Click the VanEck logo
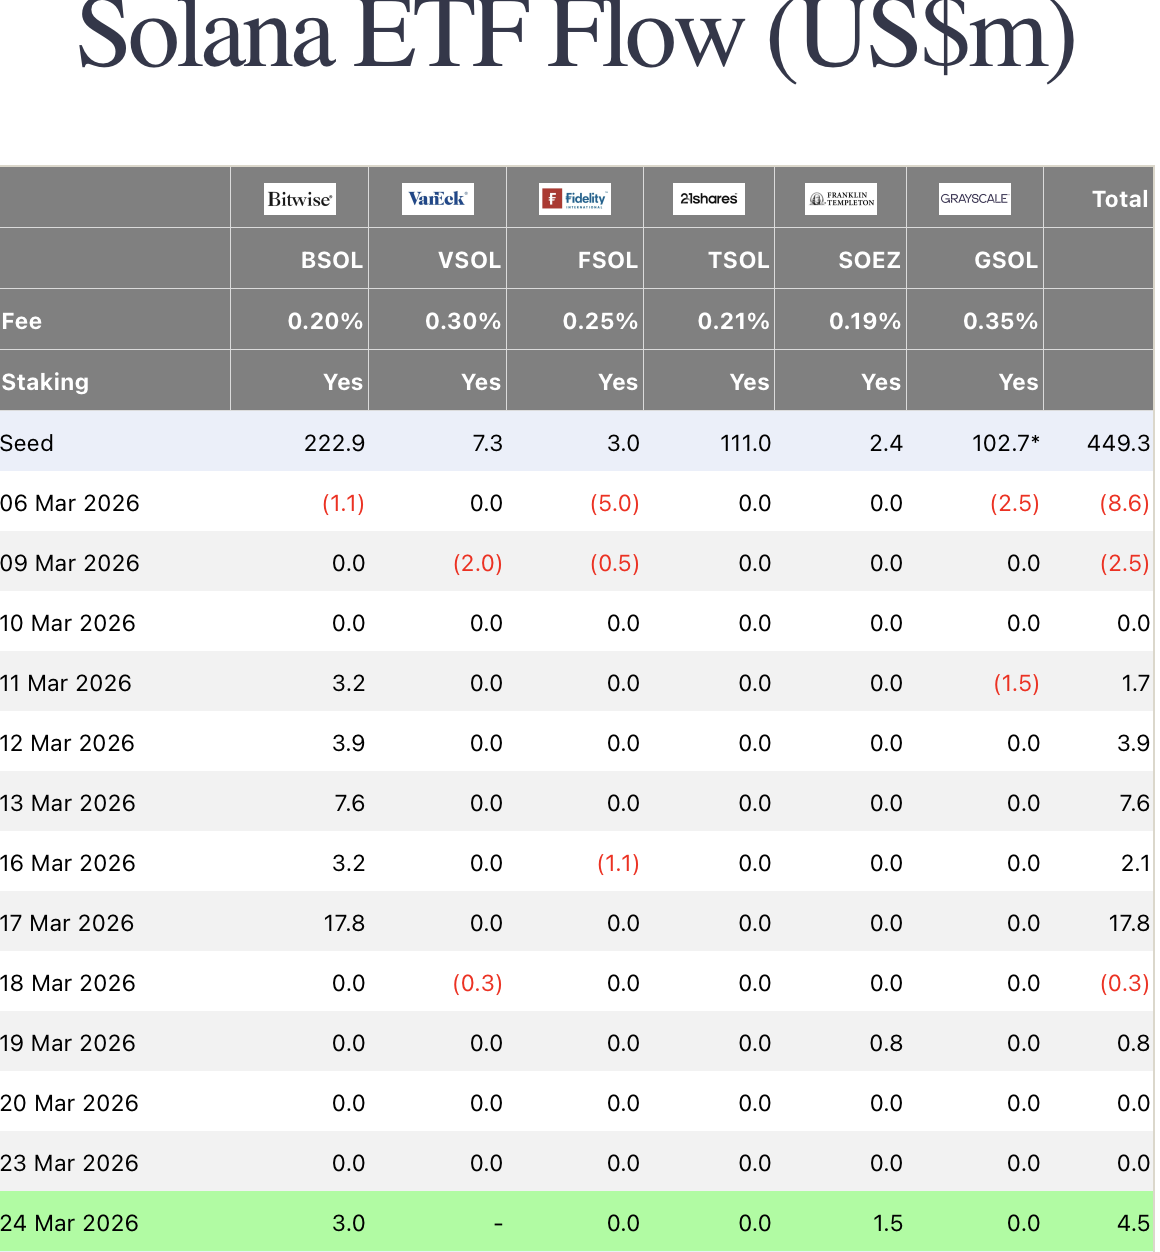Viewport: 1160px width, 1252px height. pos(437,199)
